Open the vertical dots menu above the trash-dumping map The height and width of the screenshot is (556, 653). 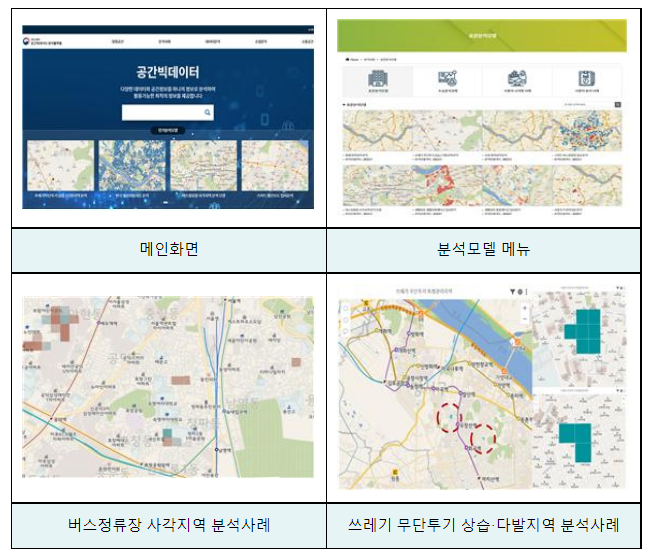[526, 292]
